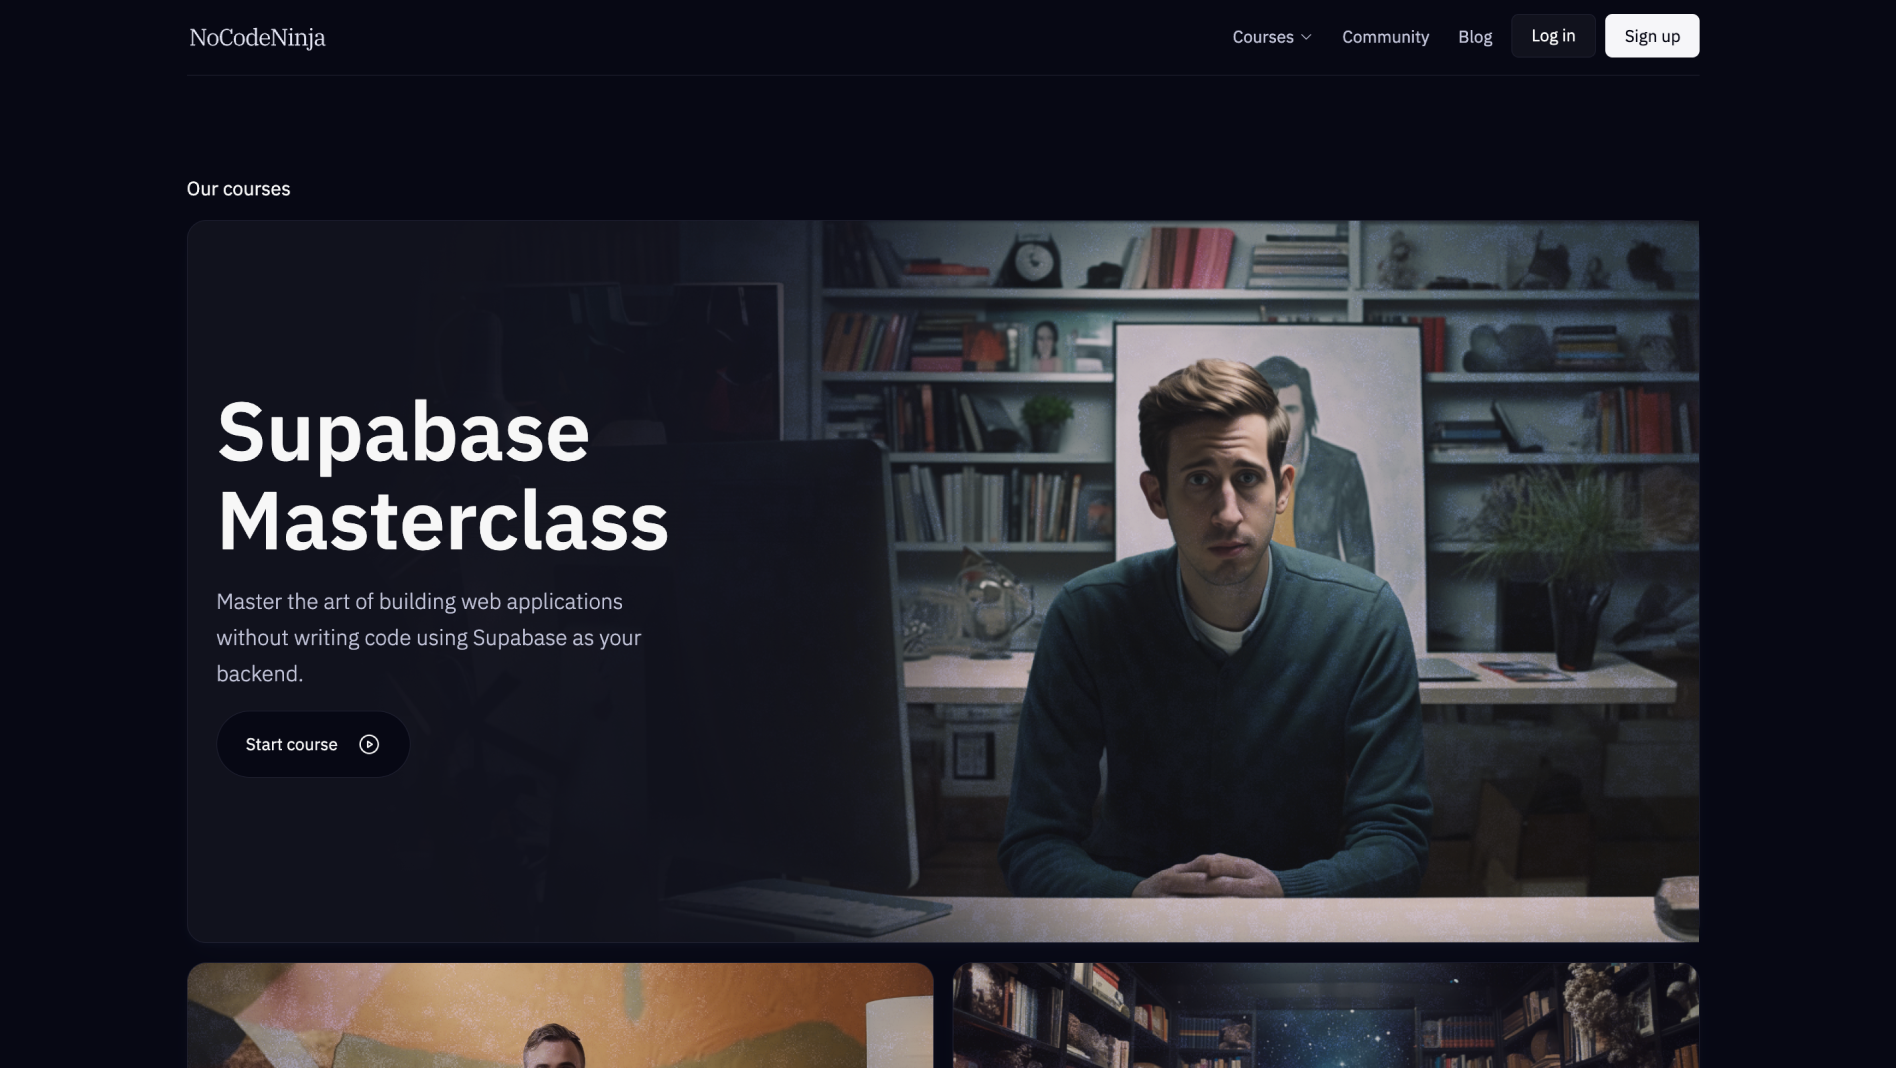
Task: Open the Blog section
Action: (x=1474, y=37)
